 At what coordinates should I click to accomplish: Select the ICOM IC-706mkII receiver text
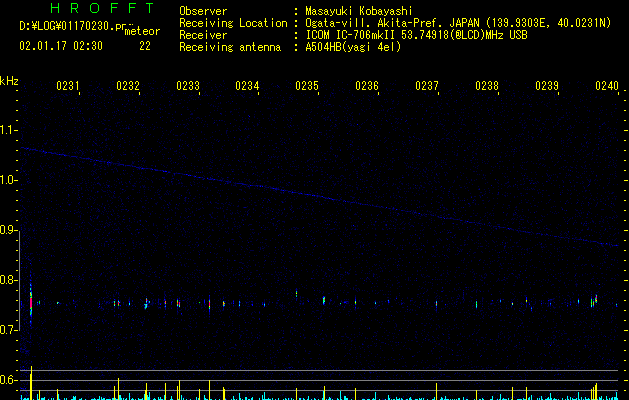[x=416, y=35]
